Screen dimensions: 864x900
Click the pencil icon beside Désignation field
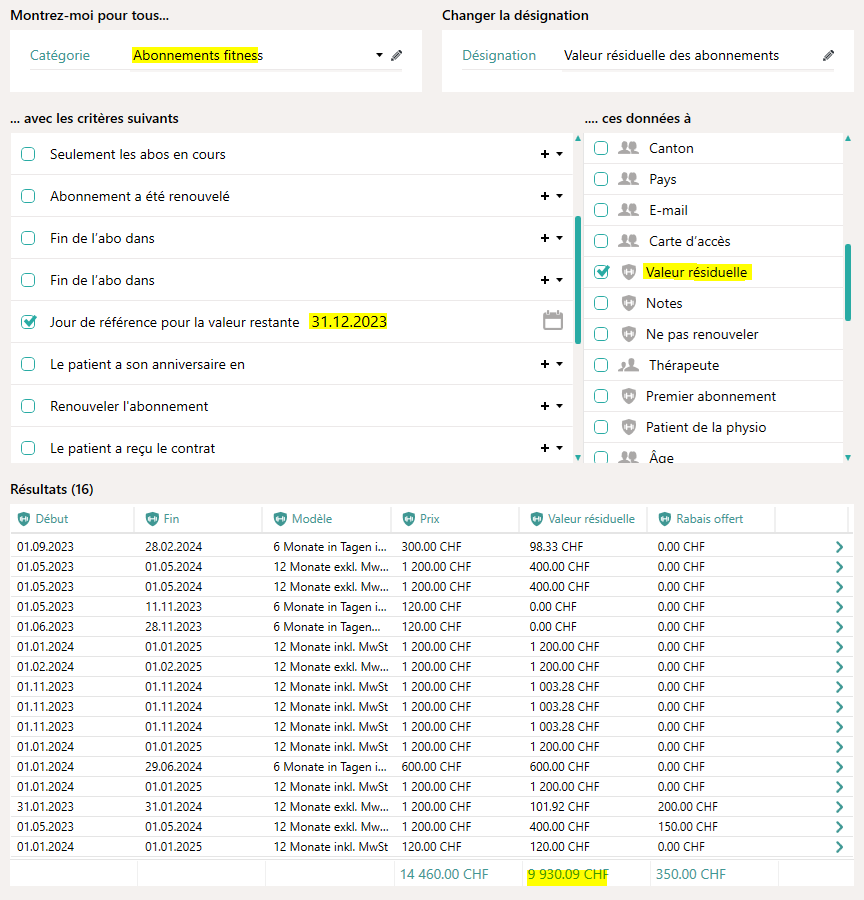(828, 56)
